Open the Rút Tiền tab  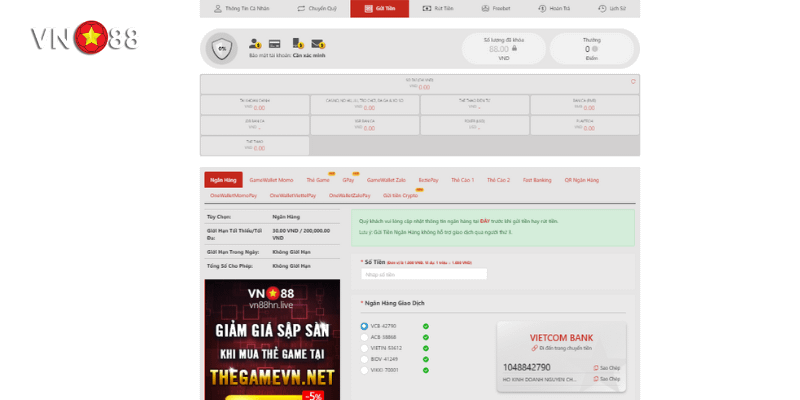440,8
